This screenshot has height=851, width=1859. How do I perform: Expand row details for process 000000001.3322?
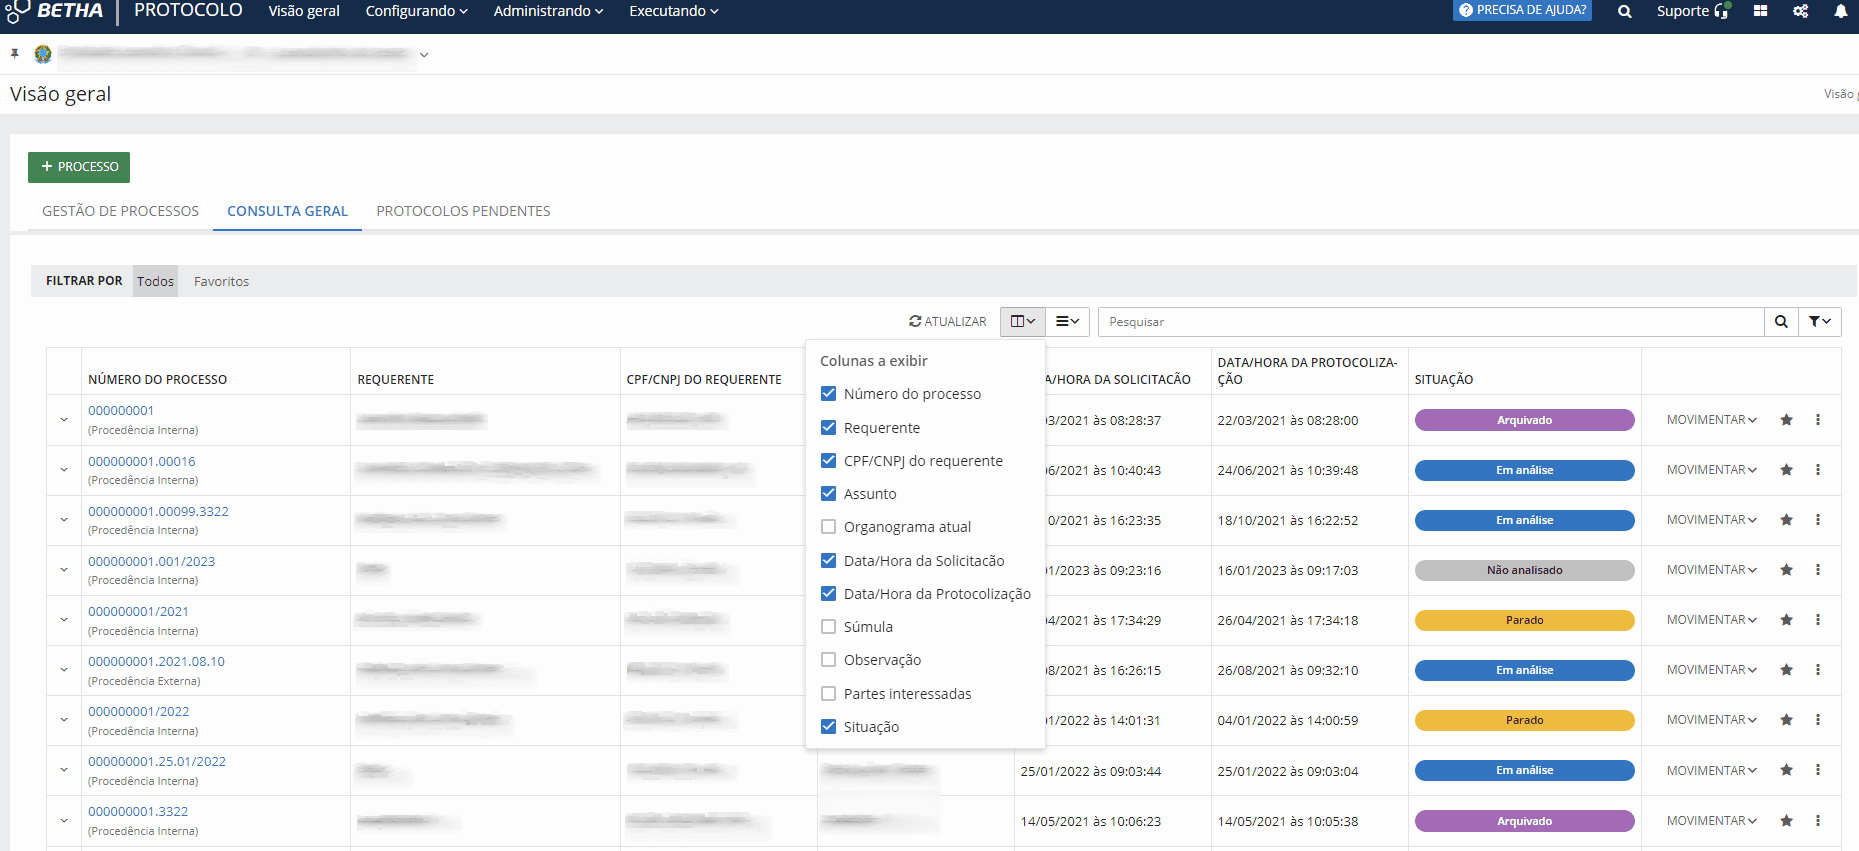coord(64,821)
